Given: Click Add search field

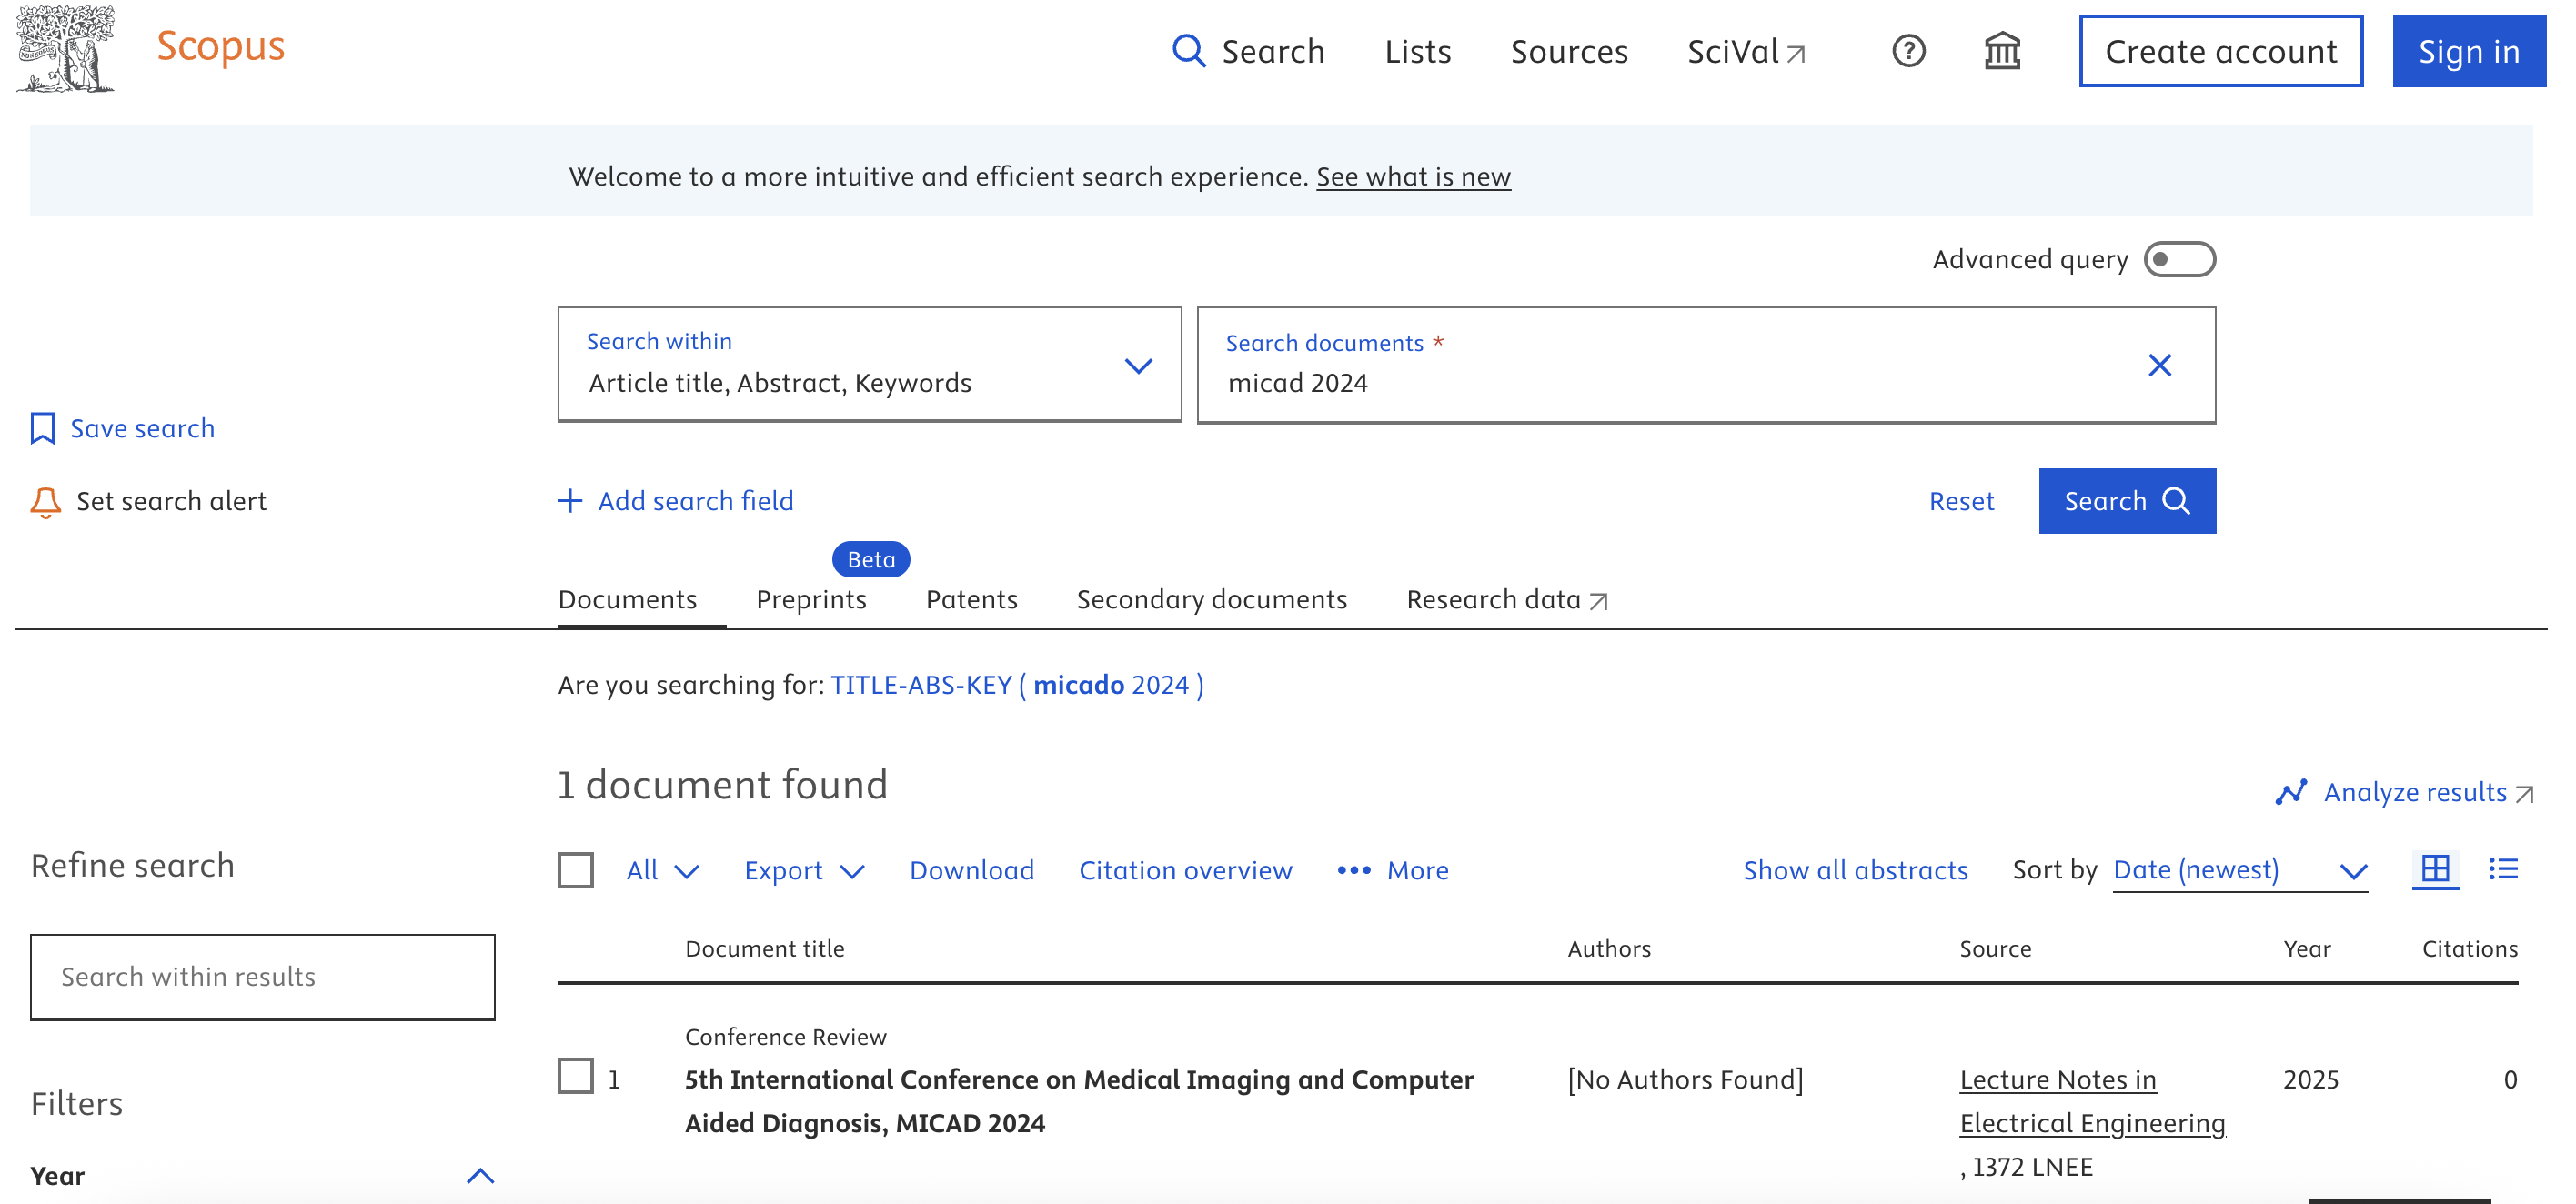Looking at the screenshot, I should (675, 500).
